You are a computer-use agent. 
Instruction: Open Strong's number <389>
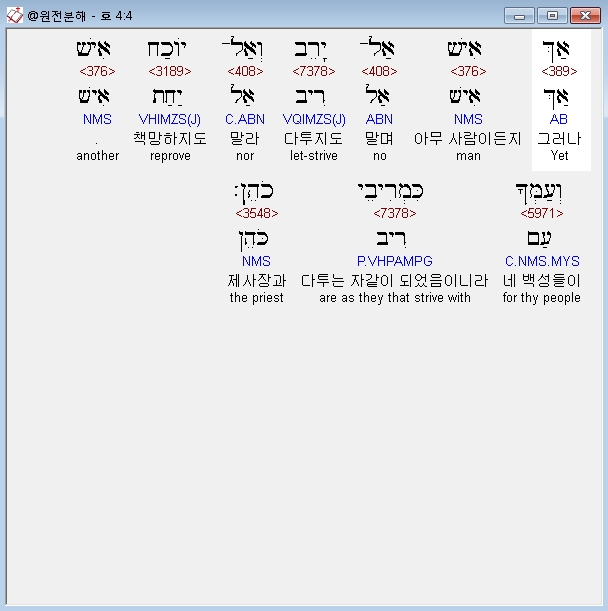click(559, 71)
